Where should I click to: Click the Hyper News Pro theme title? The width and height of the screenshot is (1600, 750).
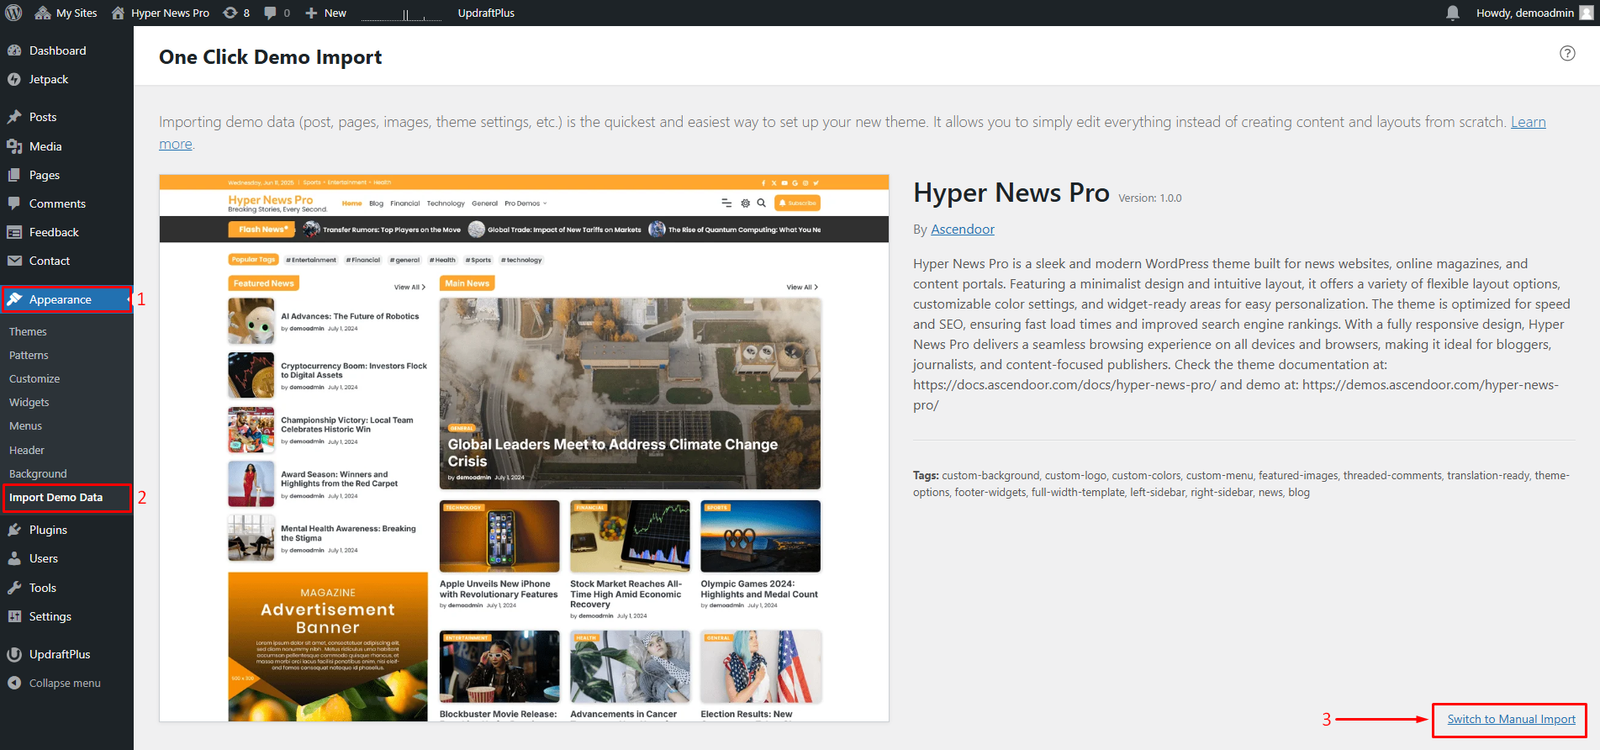point(1011,193)
